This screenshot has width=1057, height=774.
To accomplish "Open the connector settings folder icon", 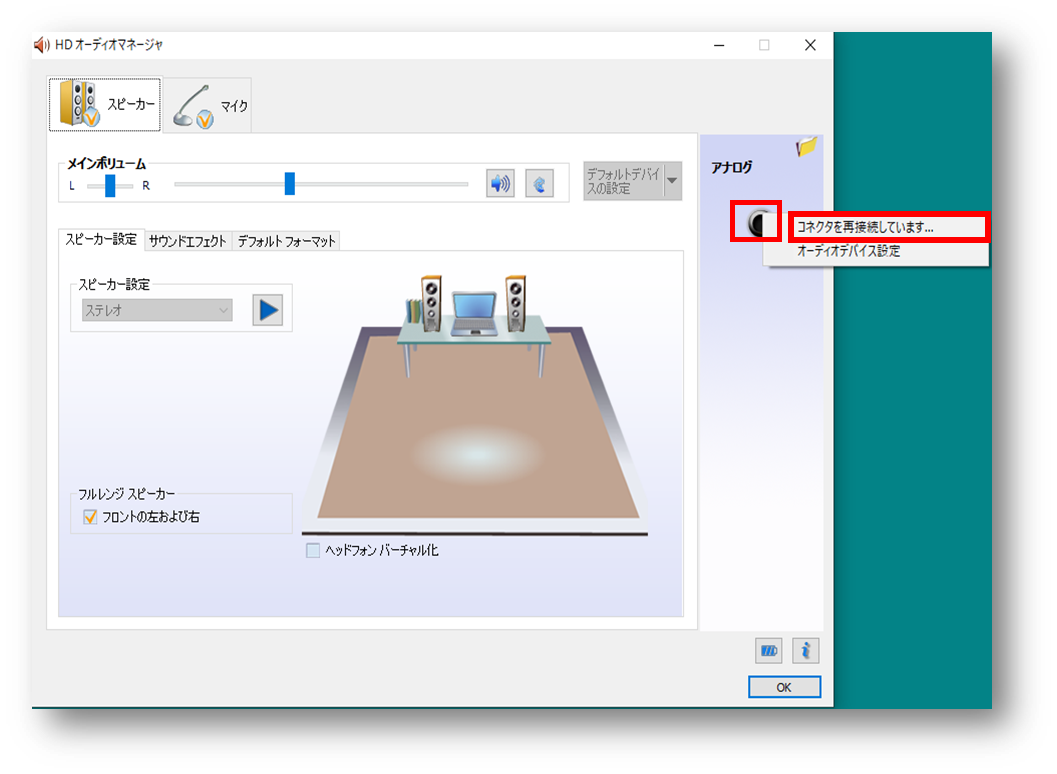I will (x=806, y=146).
